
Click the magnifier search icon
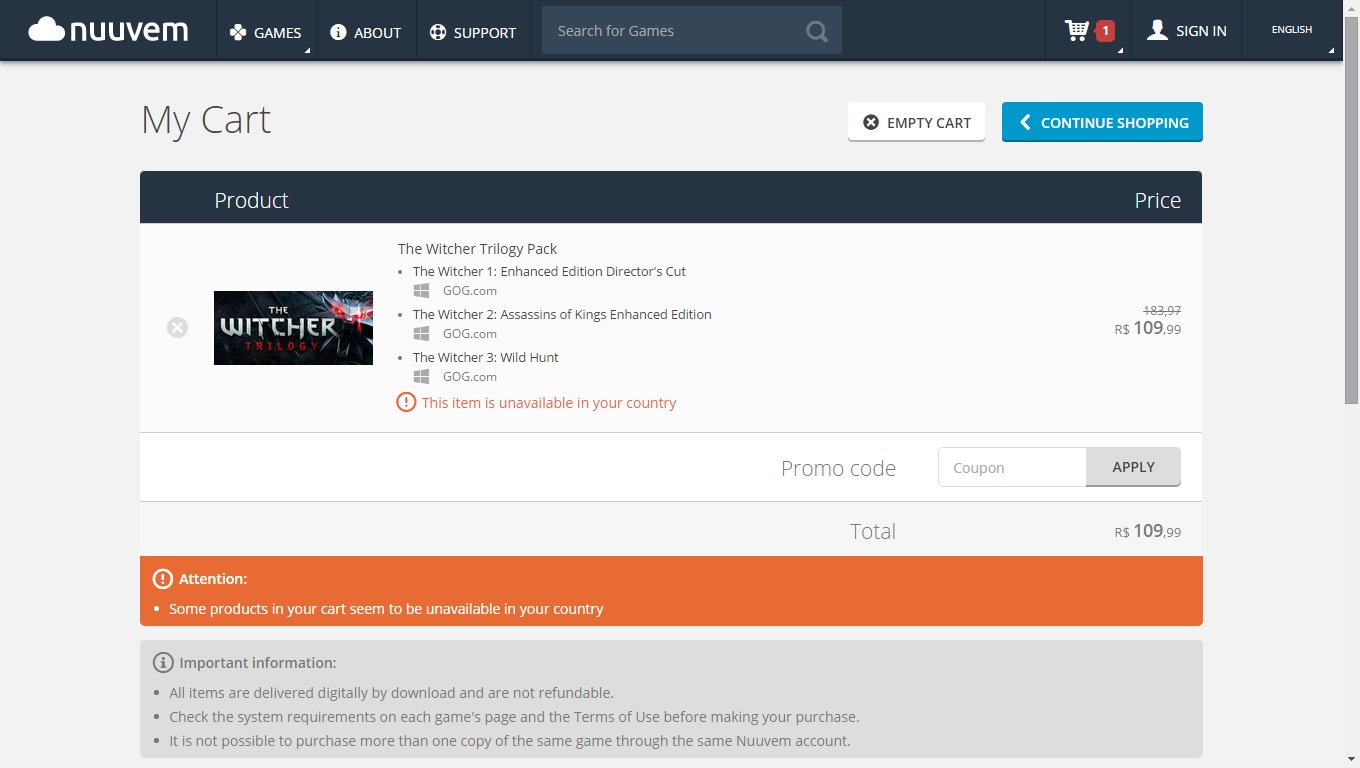(817, 31)
